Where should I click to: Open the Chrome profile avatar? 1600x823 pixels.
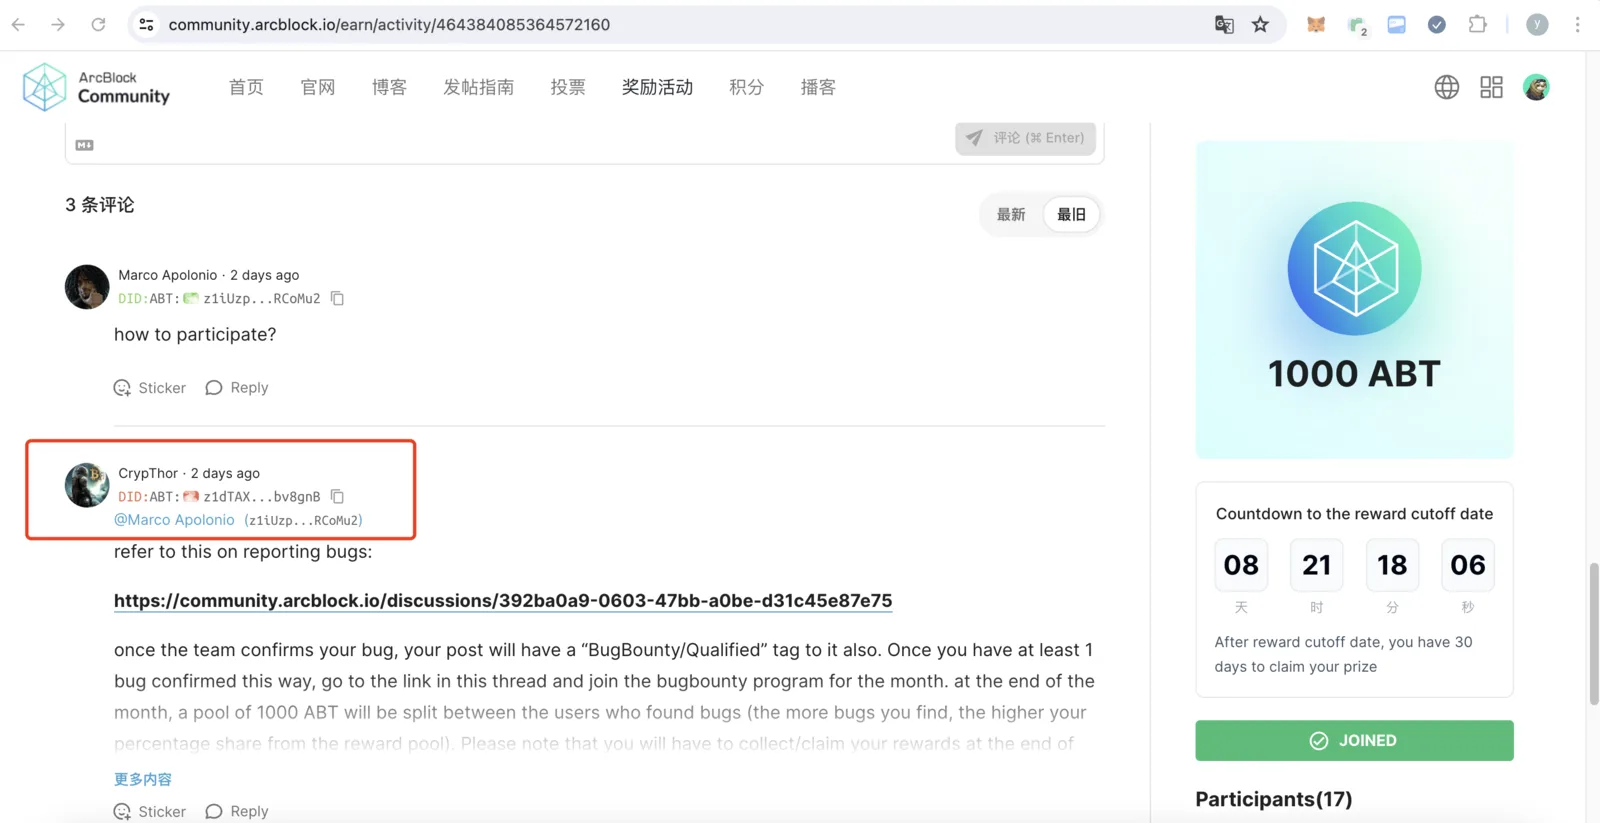point(1537,25)
